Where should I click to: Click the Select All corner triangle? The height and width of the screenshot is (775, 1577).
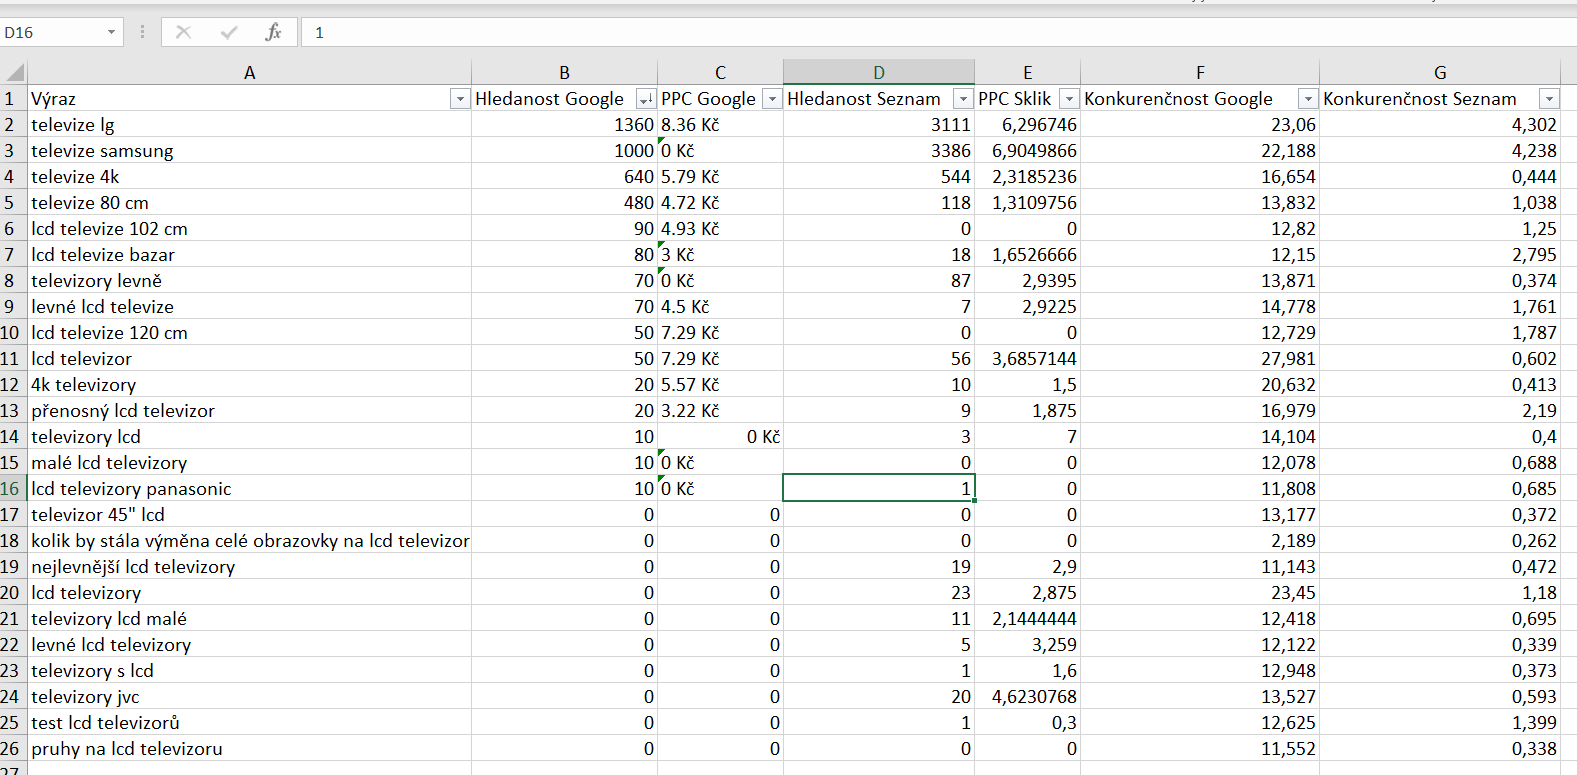click(x=14, y=72)
